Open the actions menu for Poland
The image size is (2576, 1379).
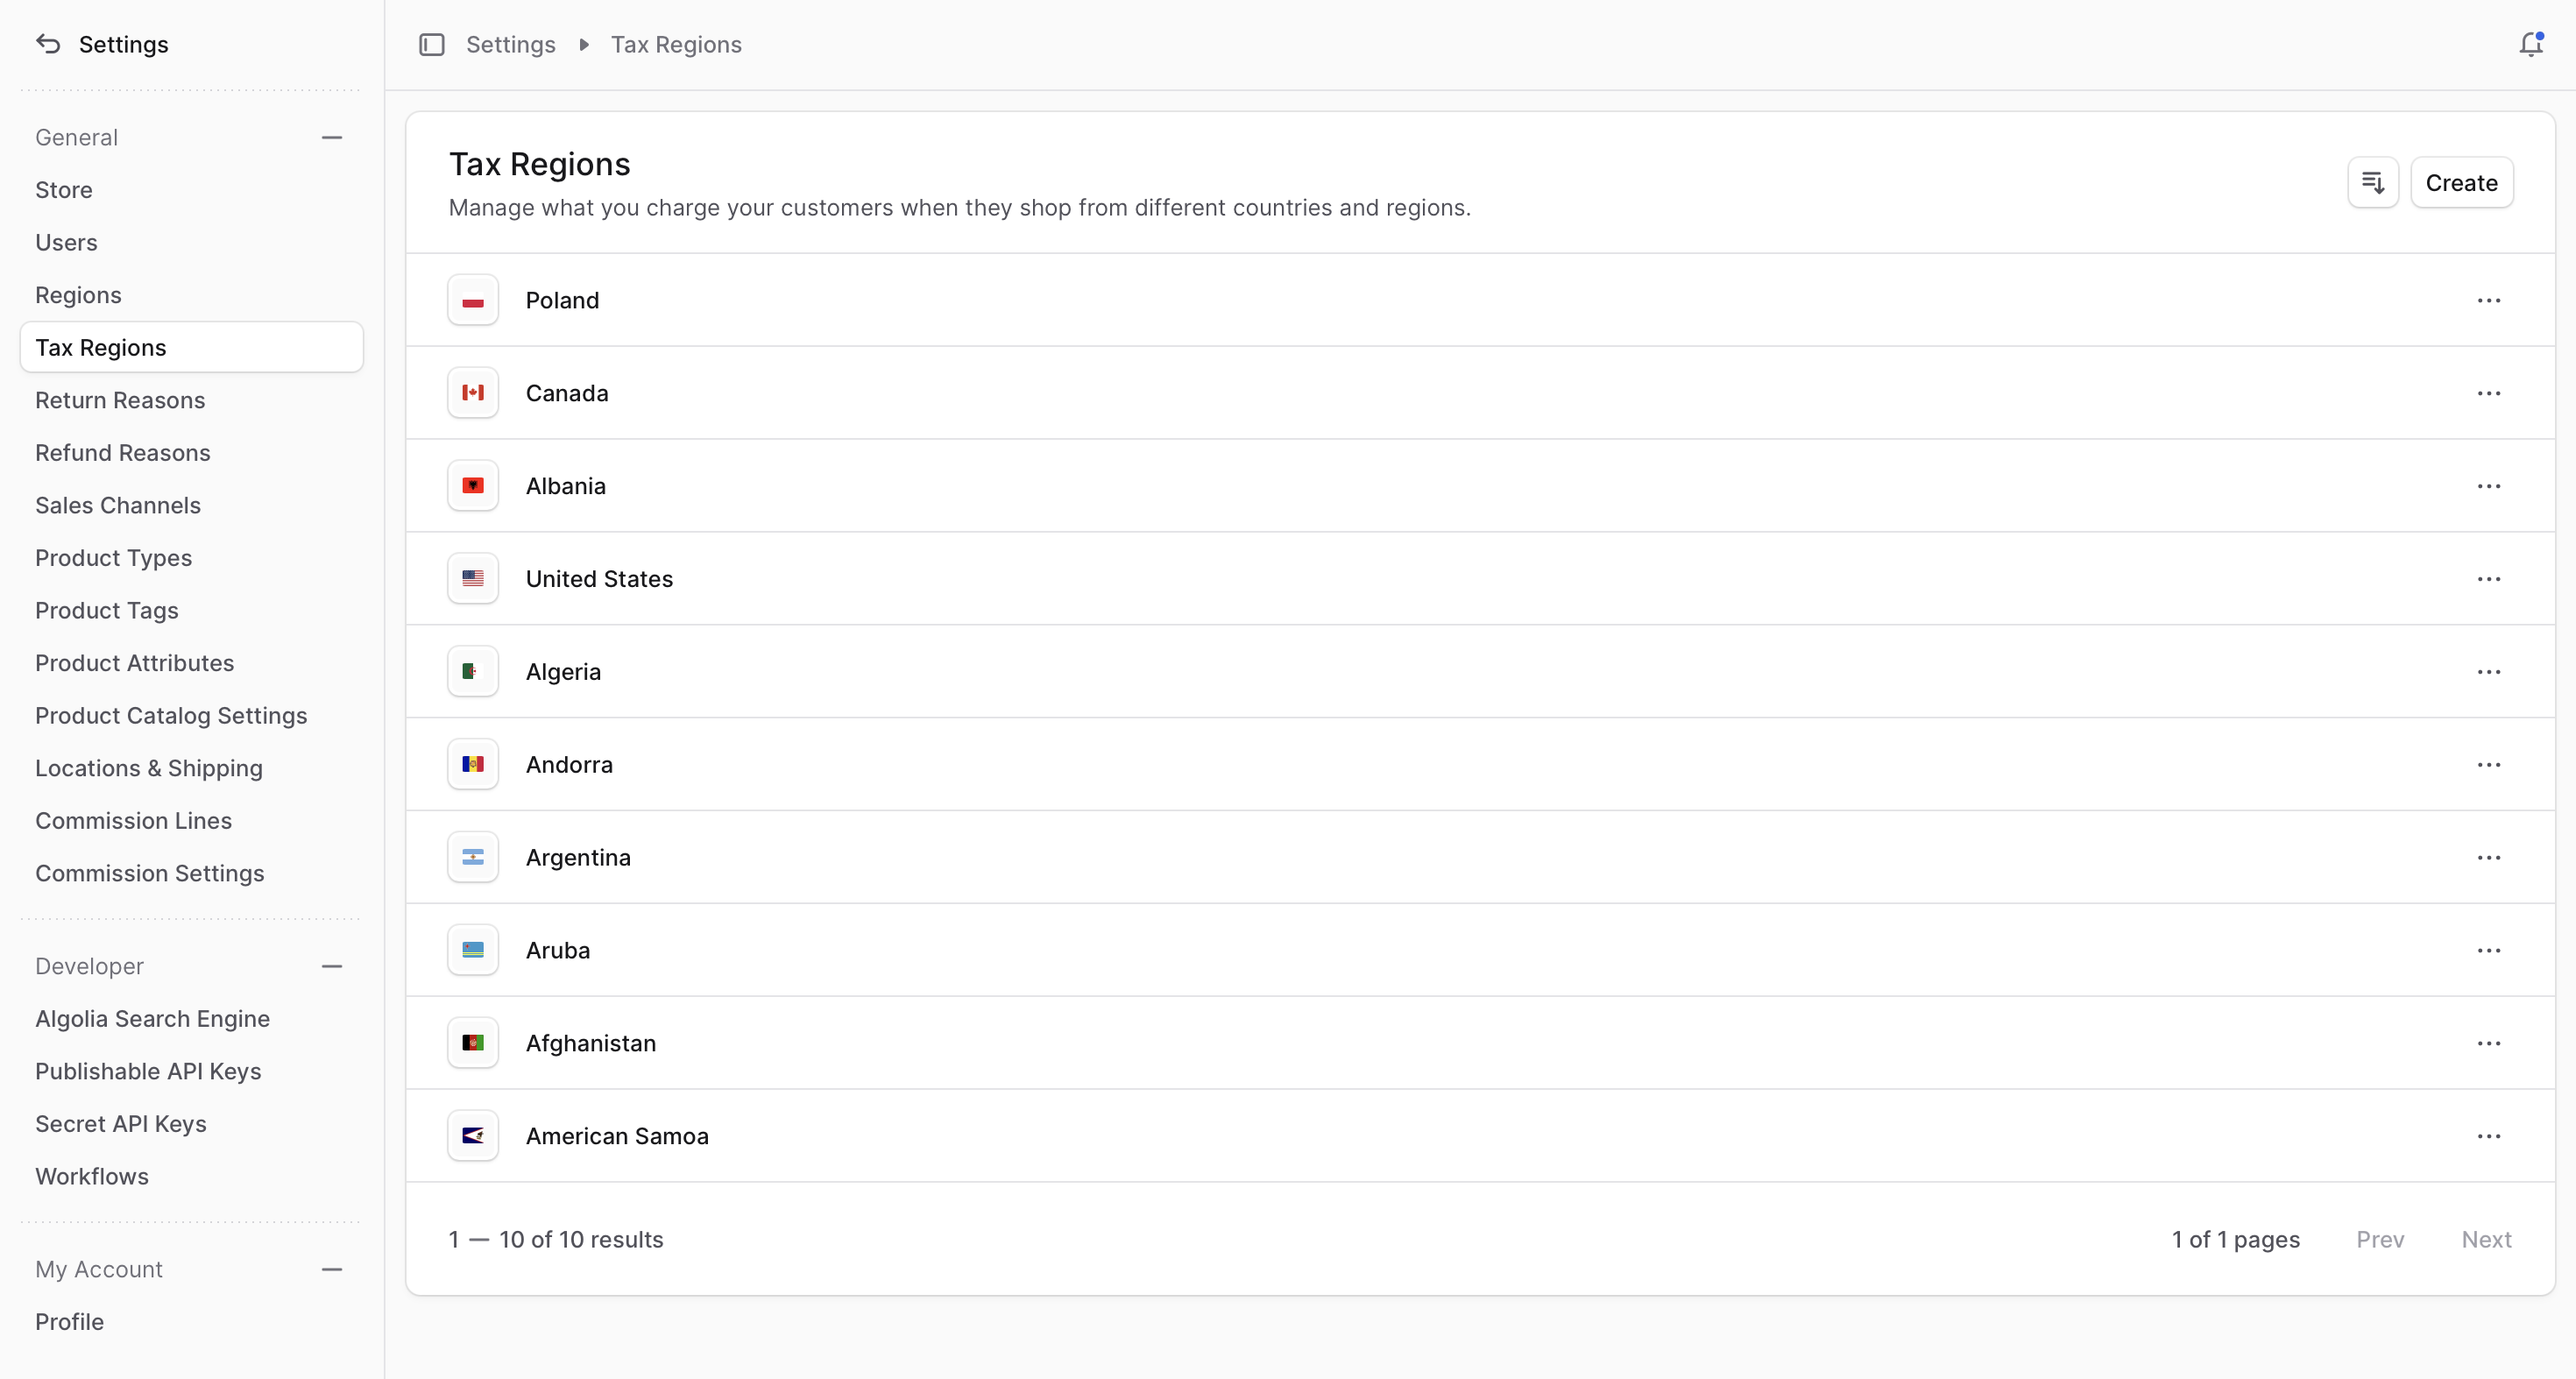tap(2488, 301)
